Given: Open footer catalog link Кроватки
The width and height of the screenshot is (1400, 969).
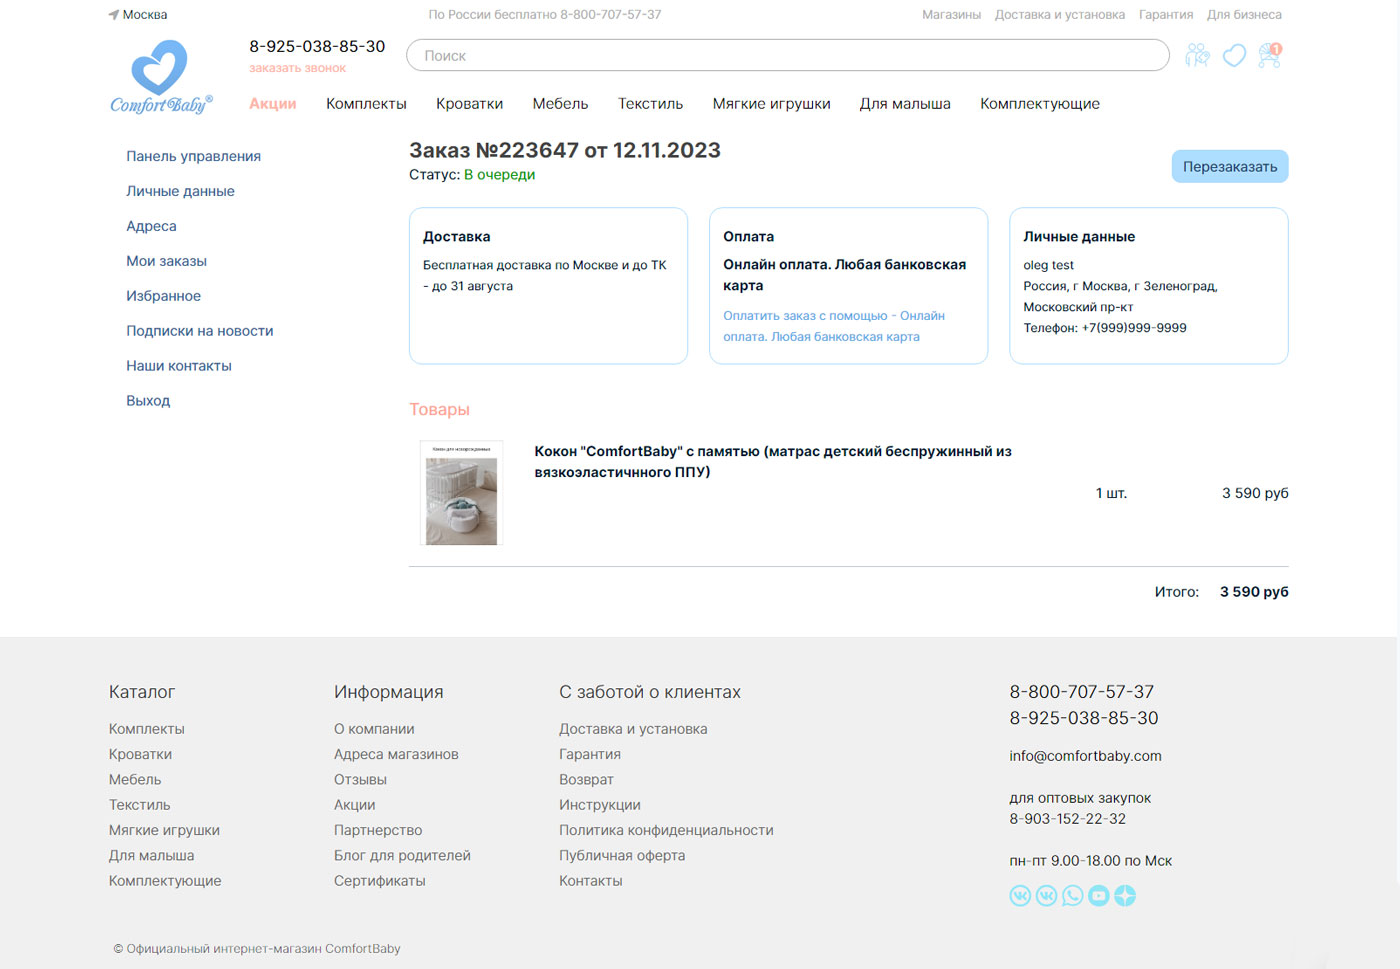Looking at the screenshot, I should [x=140, y=754].
